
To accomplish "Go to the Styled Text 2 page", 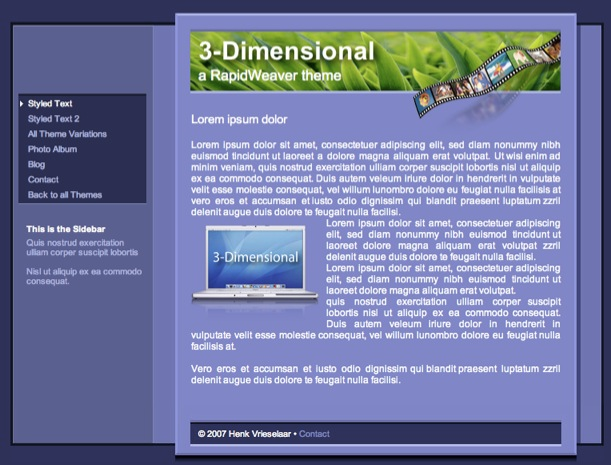I will [54, 119].
